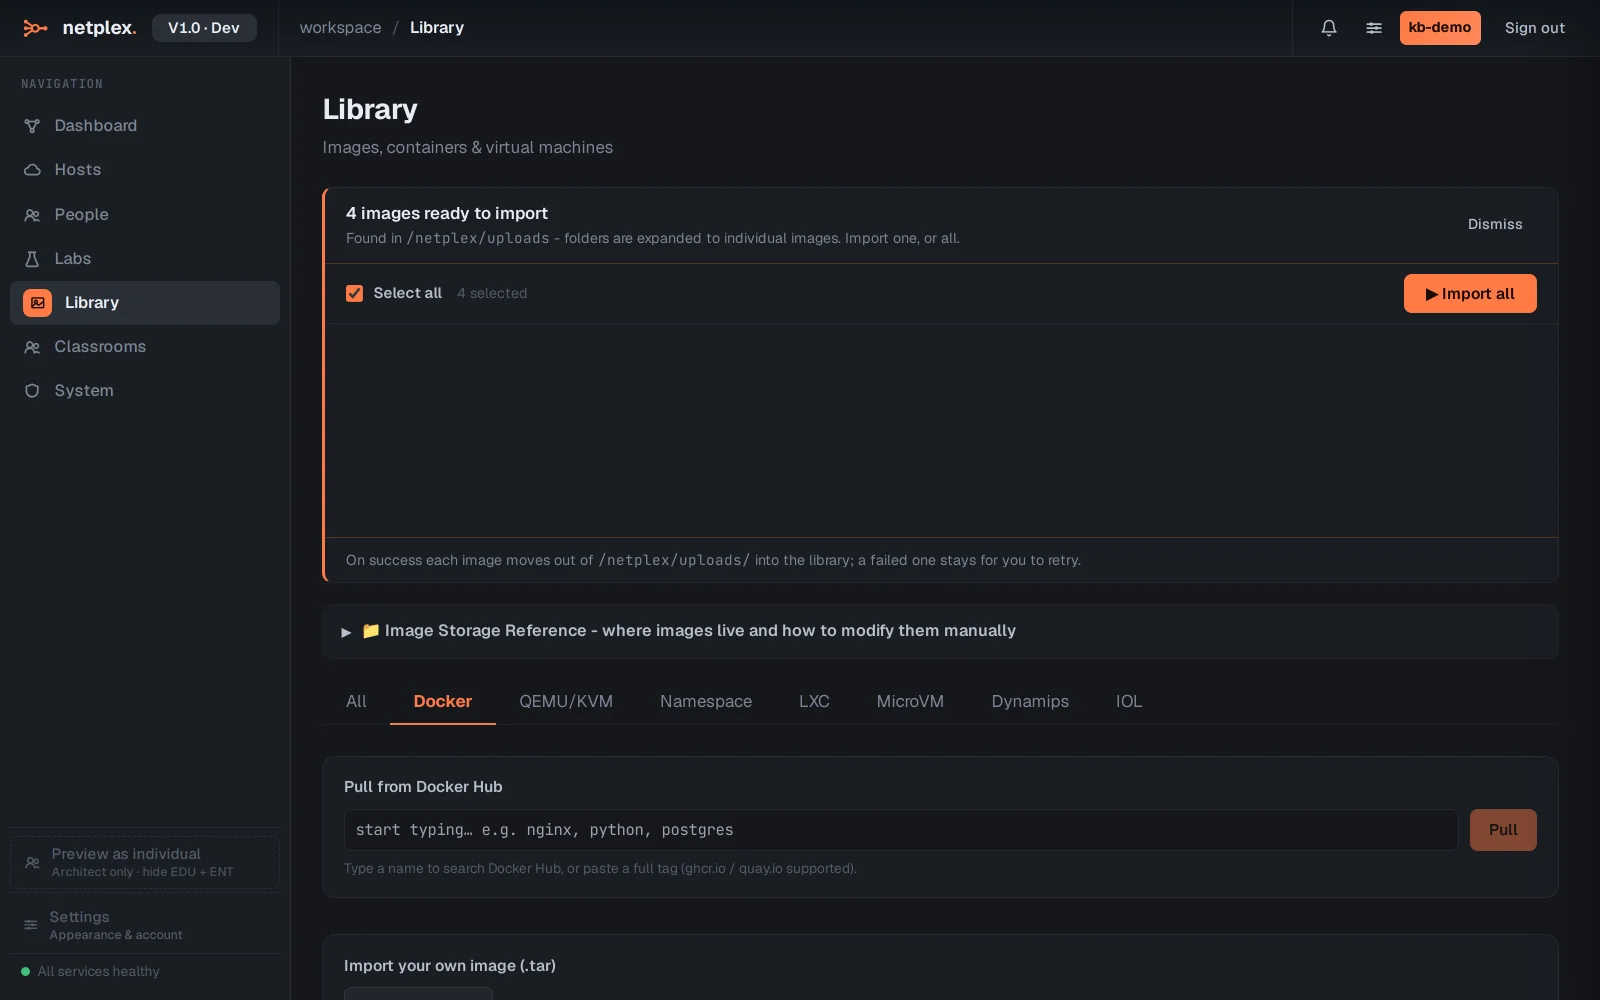Click the netplex logo icon
Image resolution: width=1600 pixels, height=1000 pixels.
coord(35,28)
